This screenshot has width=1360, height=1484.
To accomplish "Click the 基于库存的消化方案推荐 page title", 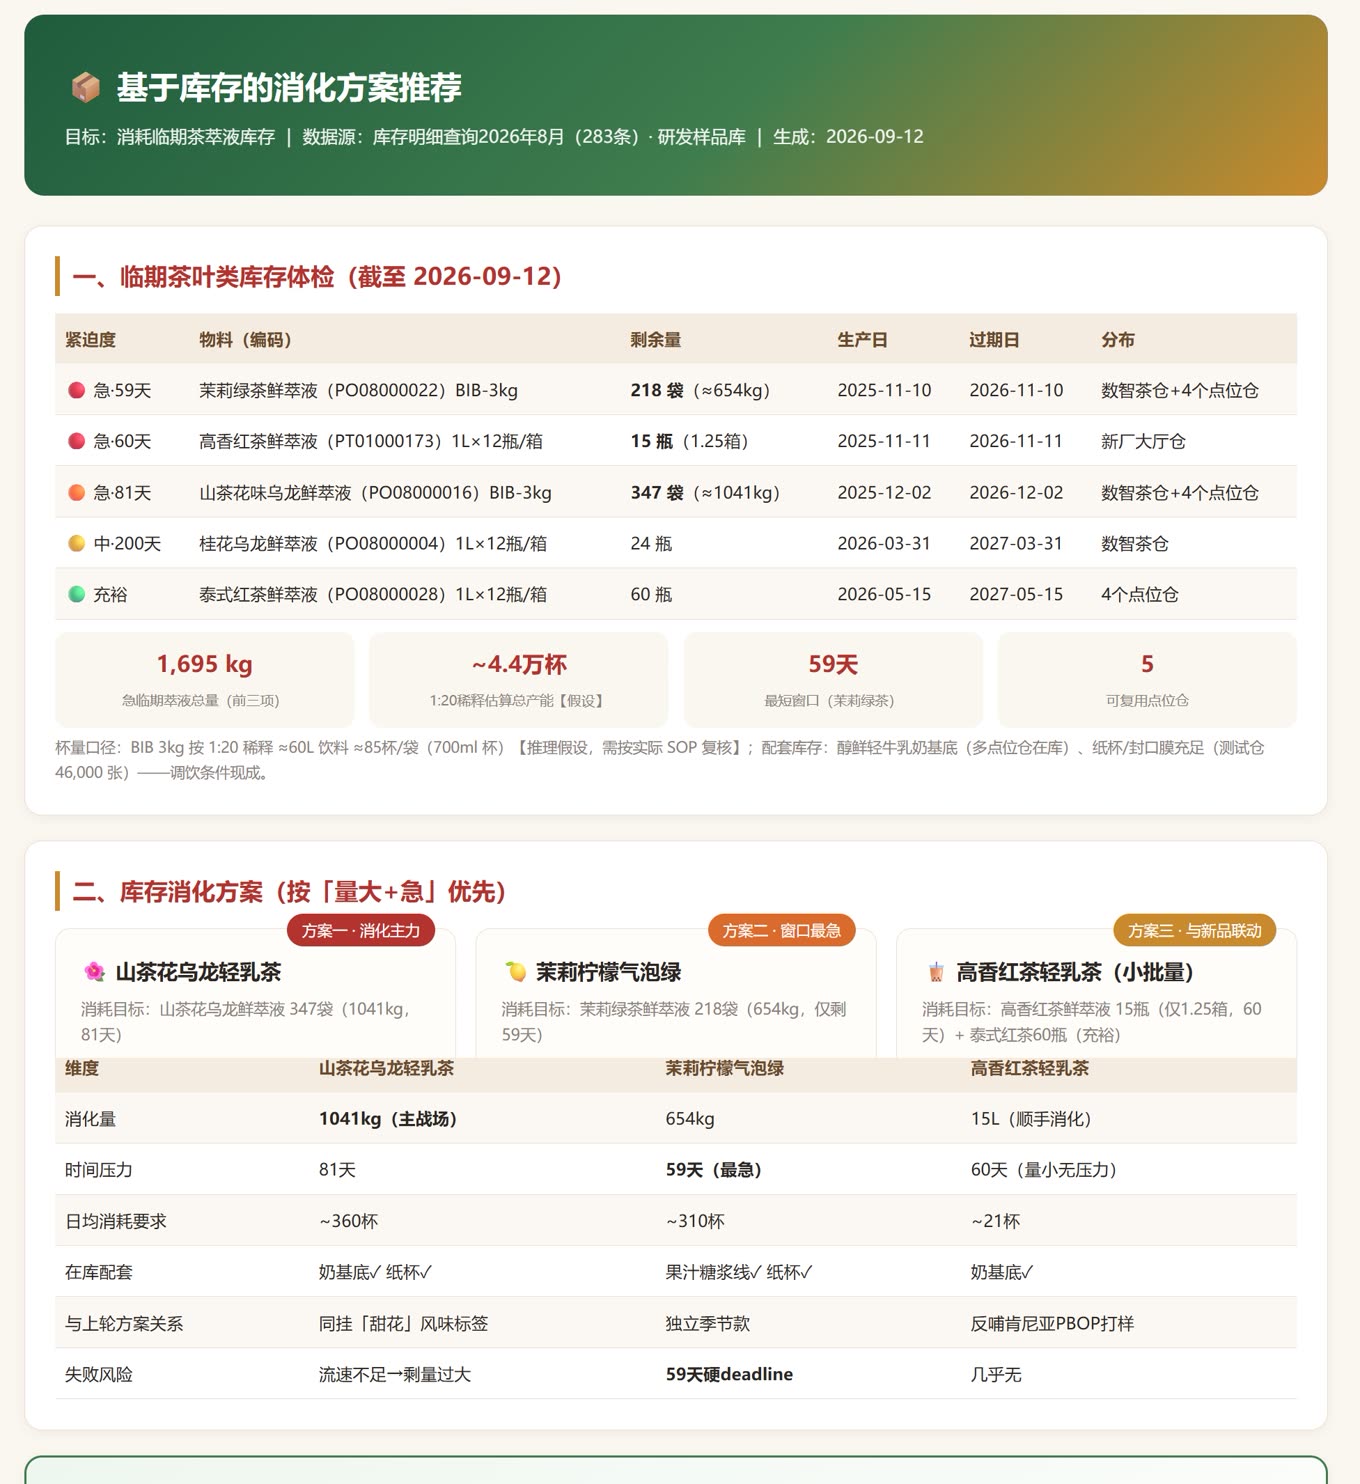I will pos(289,88).
